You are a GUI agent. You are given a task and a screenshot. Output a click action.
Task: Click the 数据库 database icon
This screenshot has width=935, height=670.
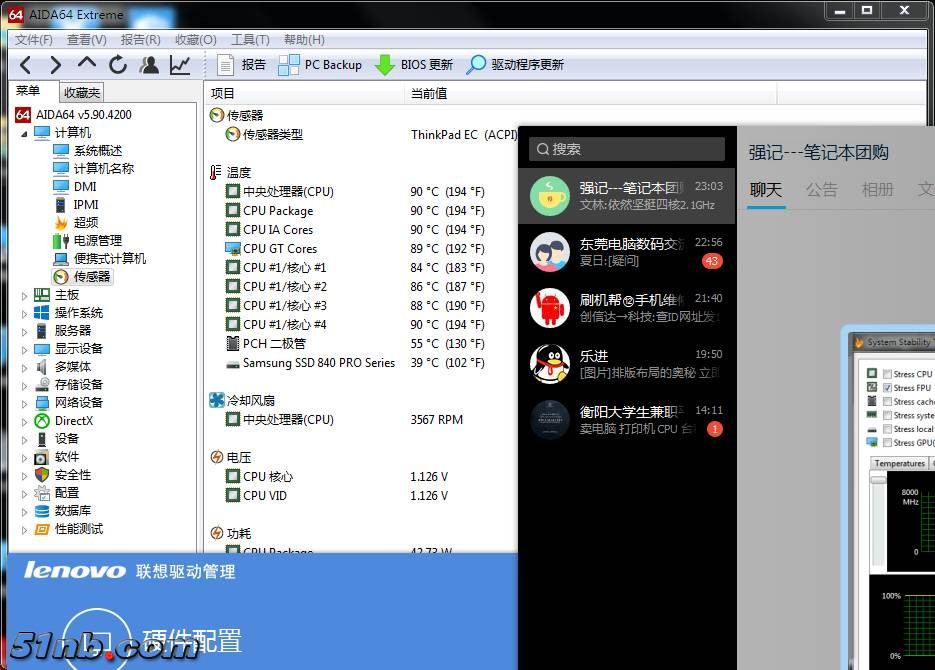point(42,511)
